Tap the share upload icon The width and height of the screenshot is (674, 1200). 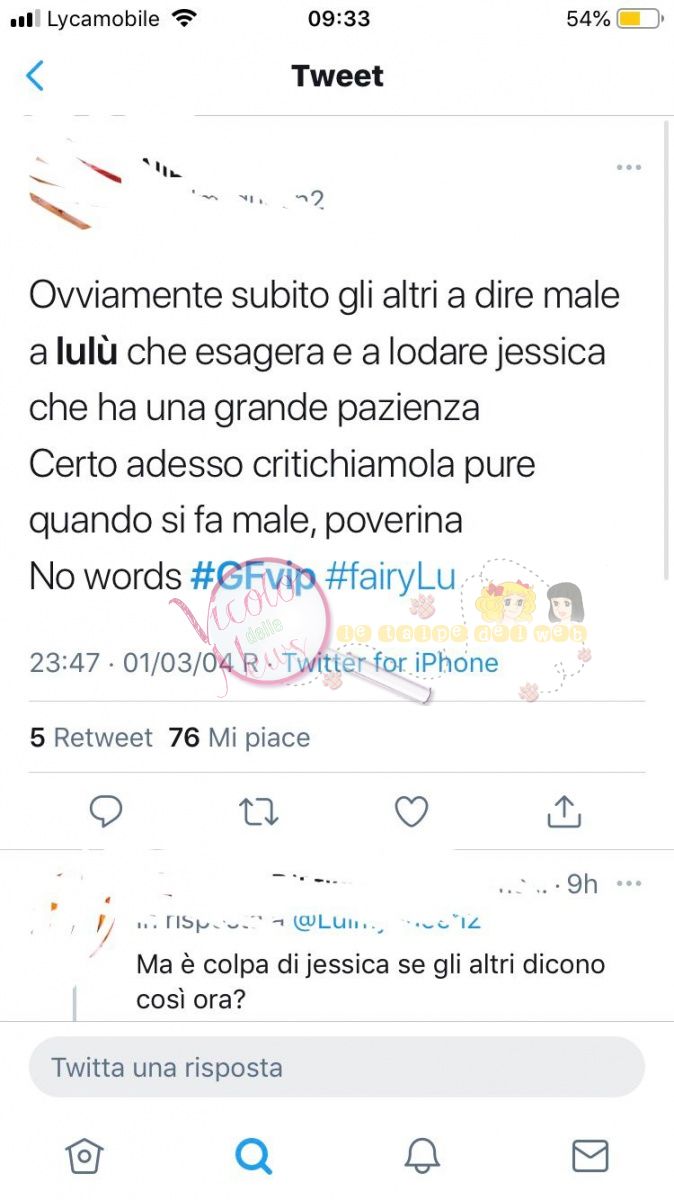(x=564, y=811)
